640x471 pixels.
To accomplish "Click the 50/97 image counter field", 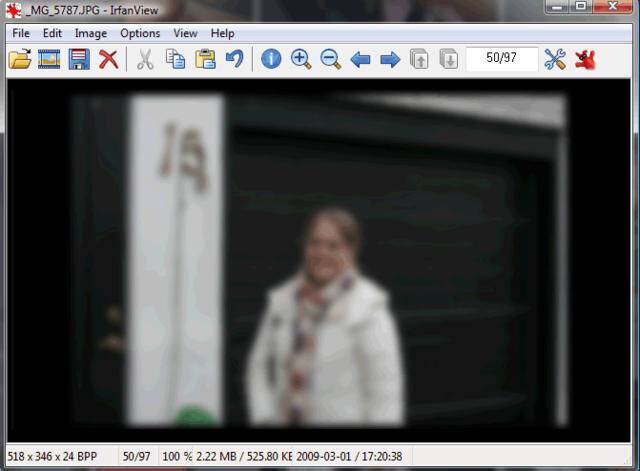I will point(501,59).
